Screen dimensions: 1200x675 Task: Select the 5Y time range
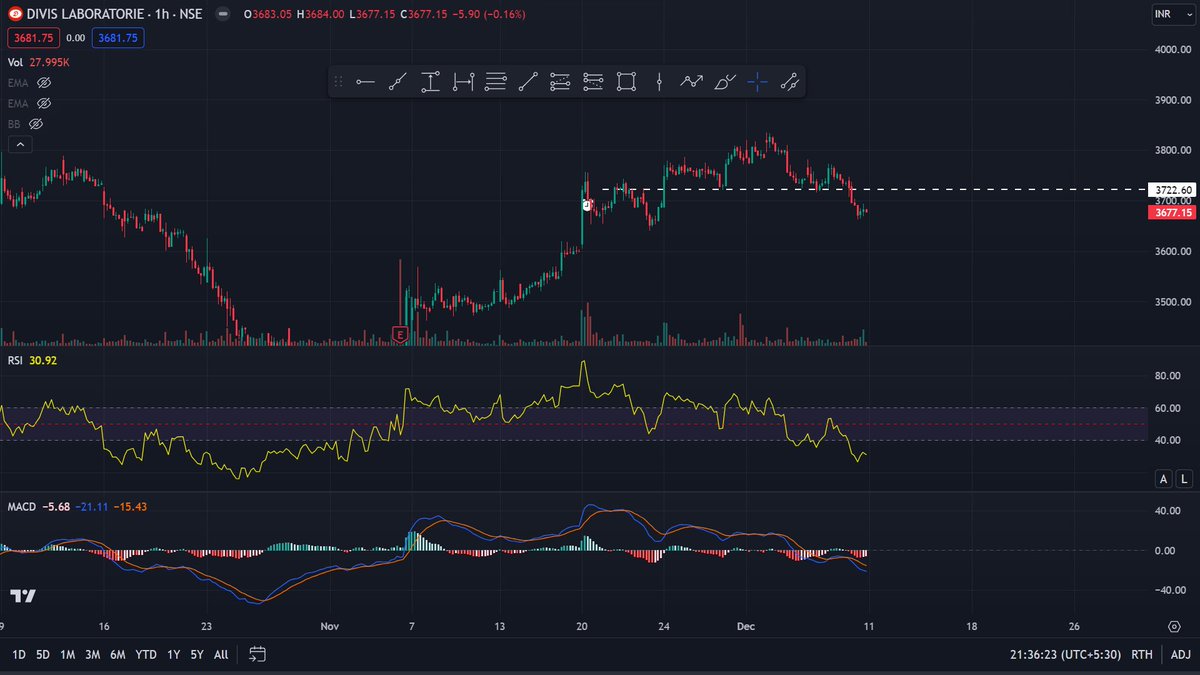198,655
